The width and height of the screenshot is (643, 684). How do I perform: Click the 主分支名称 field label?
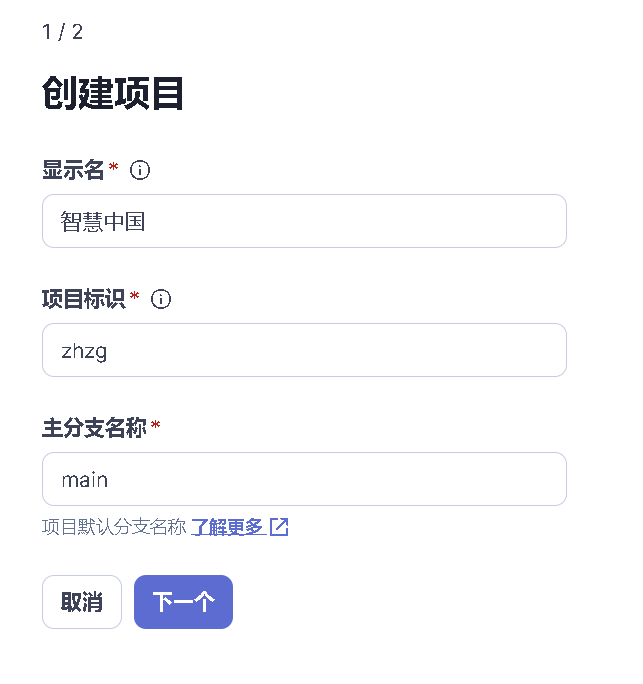pyautogui.click(x=94, y=428)
